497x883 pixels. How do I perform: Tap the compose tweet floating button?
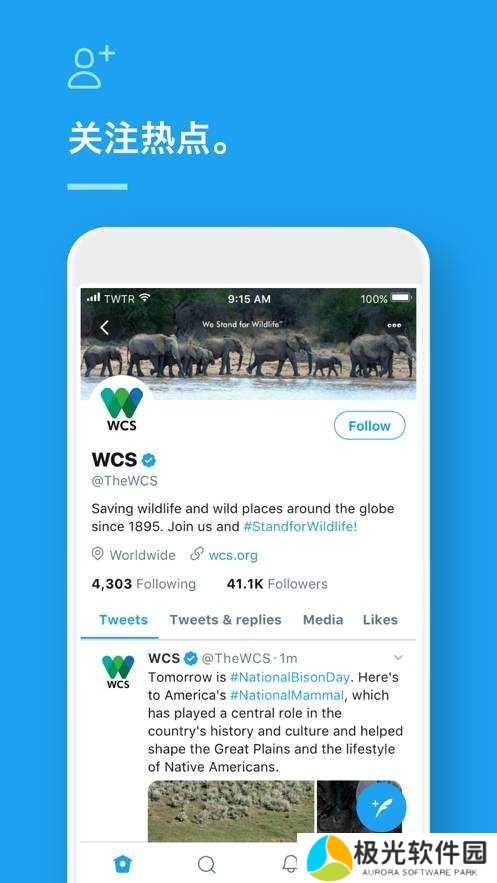(382, 806)
